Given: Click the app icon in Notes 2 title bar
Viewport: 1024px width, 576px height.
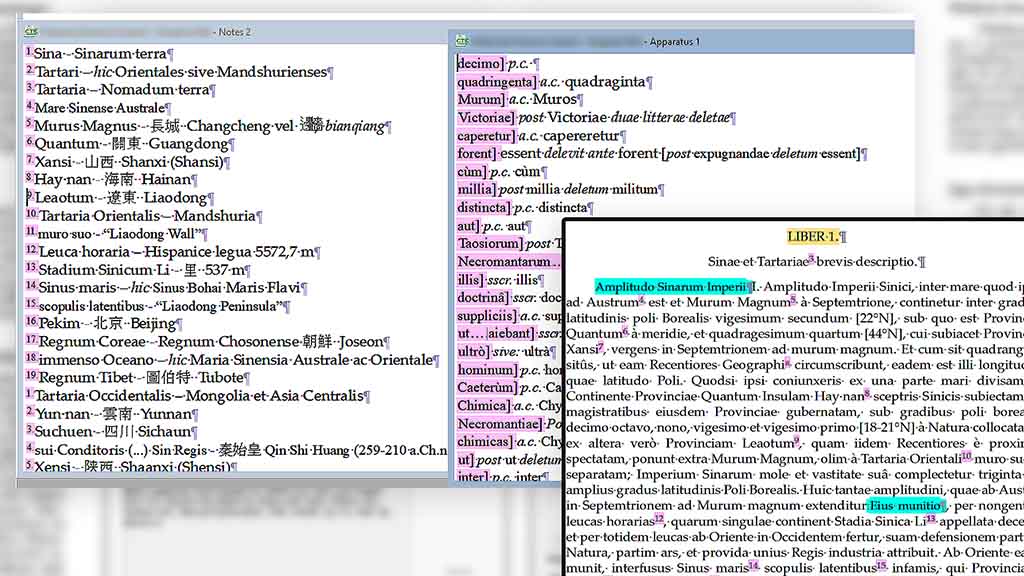Looking at the screenshot, I should pos(31,31).
